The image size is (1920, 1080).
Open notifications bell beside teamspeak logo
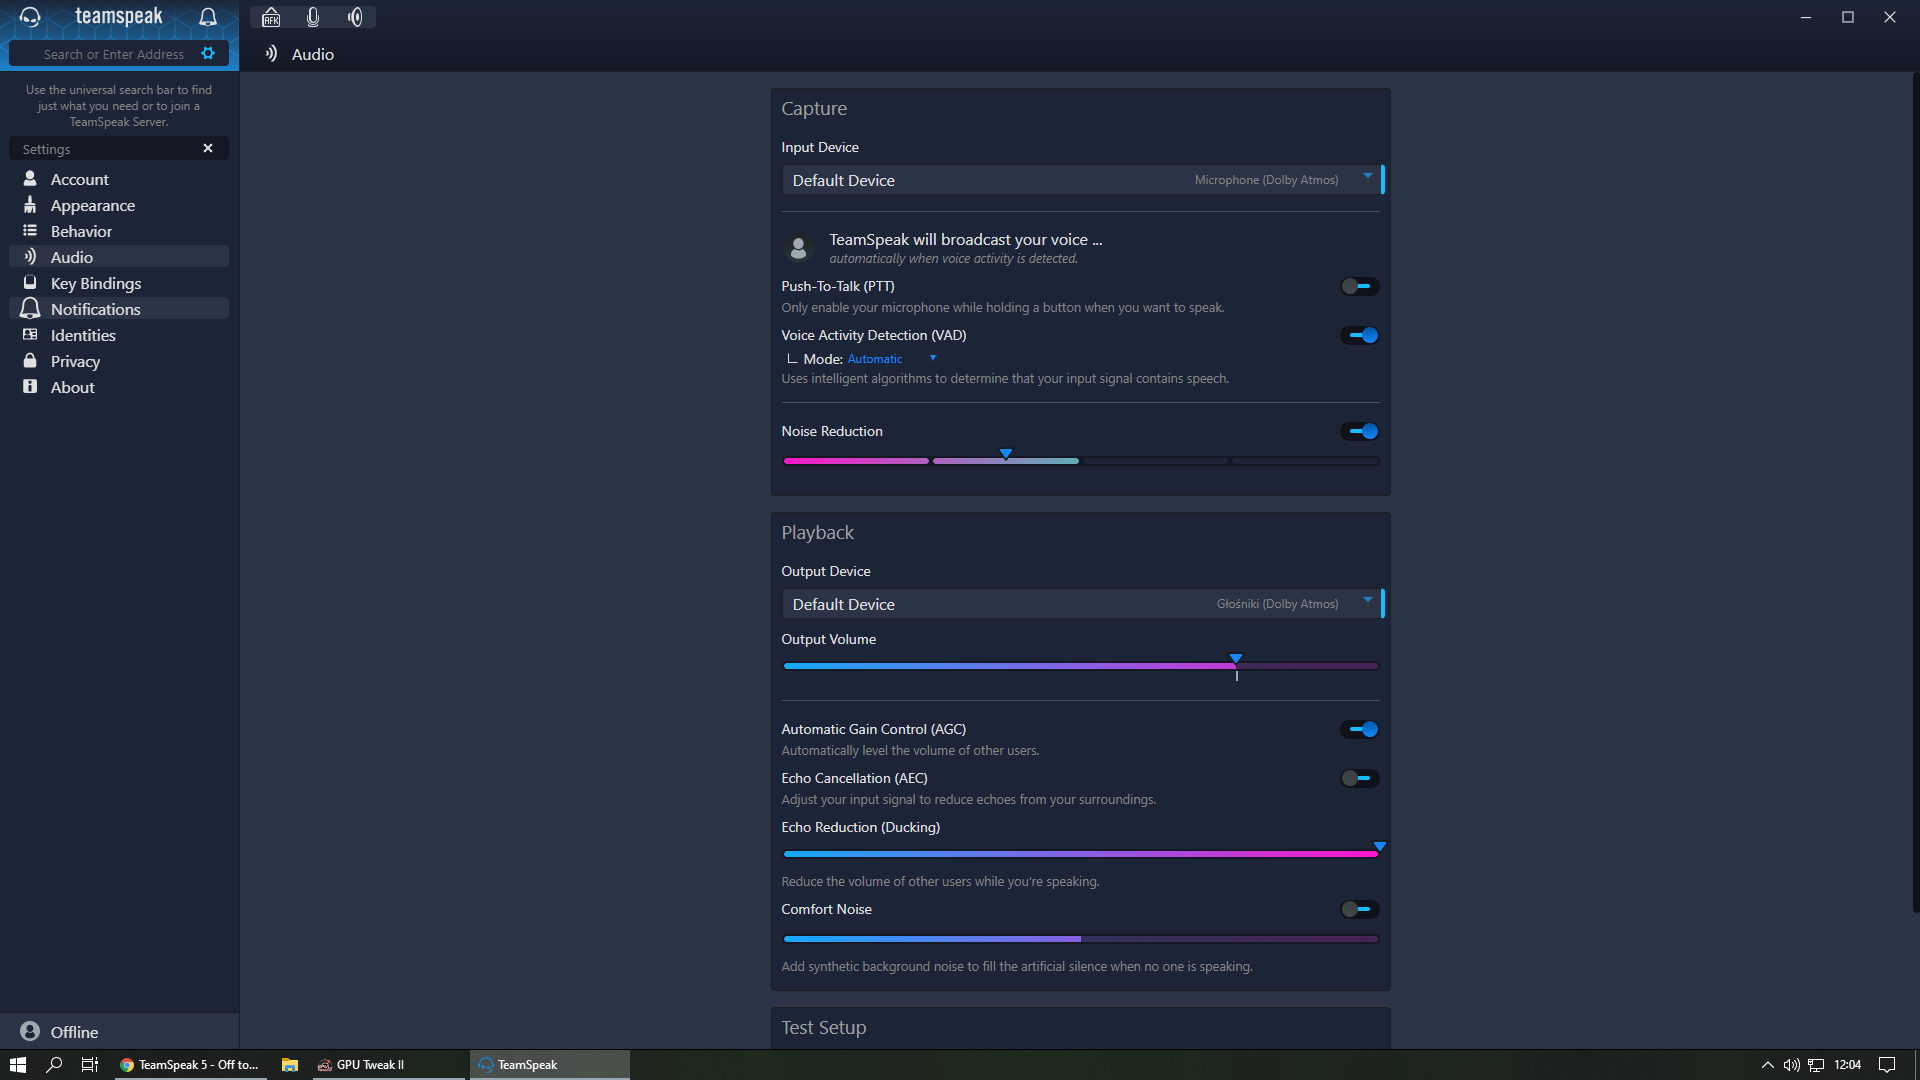point(208,17)
